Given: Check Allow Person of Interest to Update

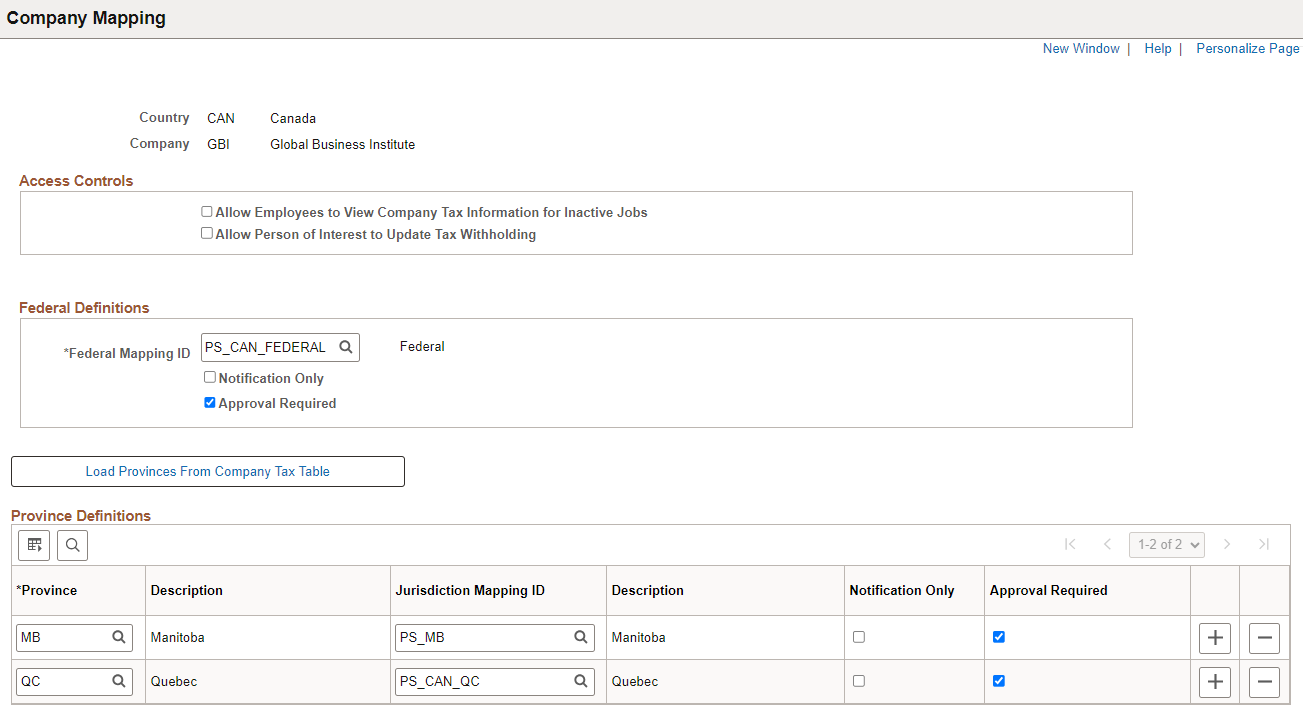Looking at the screenshot, I should coord(207,234).
